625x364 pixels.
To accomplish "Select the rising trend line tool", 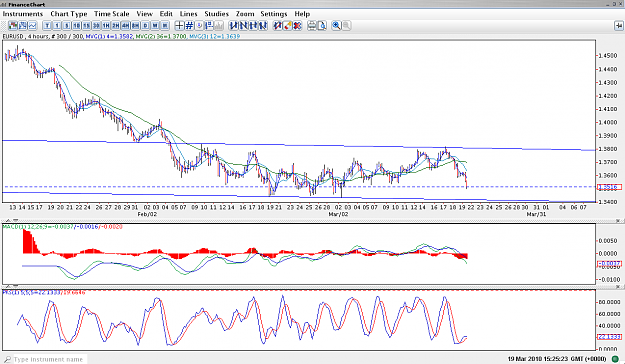I will 234,26.
